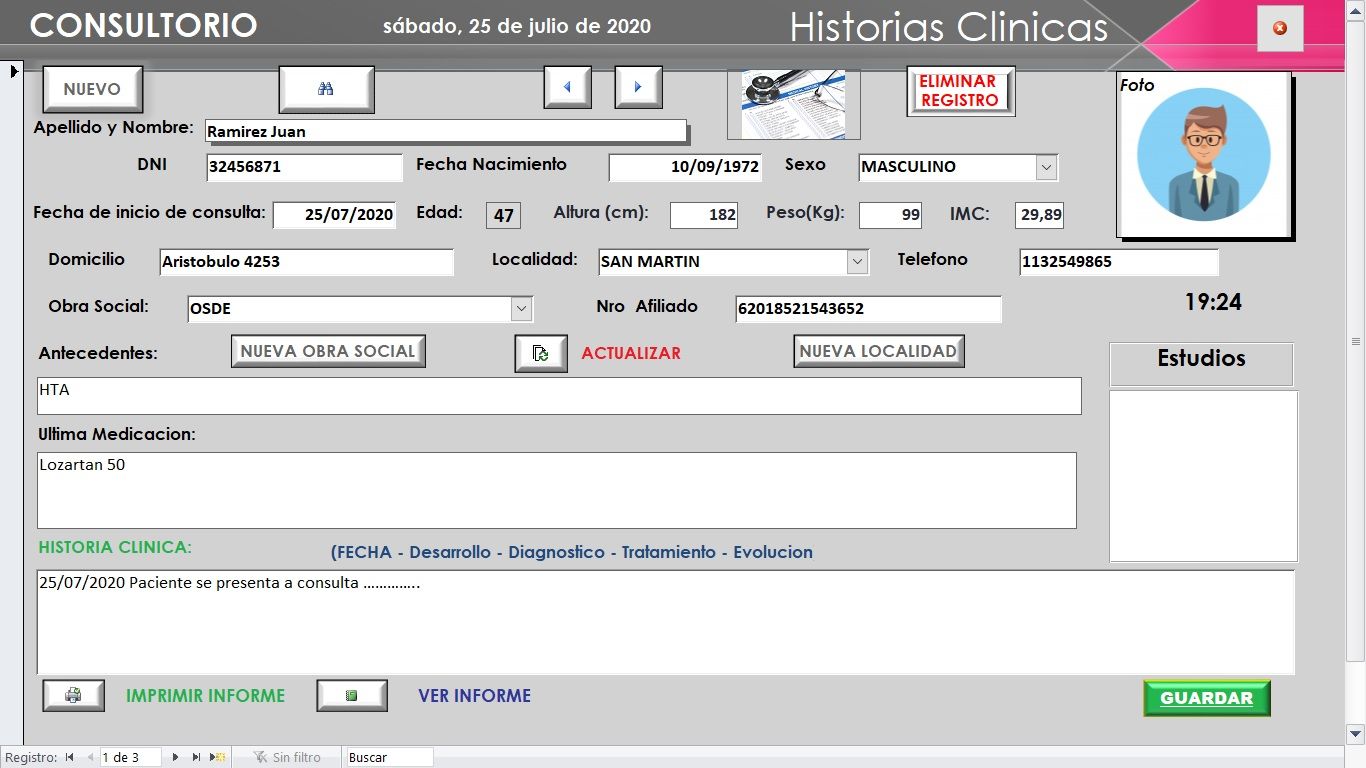Click the printer icon beside Imprimir Informe
The height and width of the screenshot is (768, 1366).
(x=73, y=695)
